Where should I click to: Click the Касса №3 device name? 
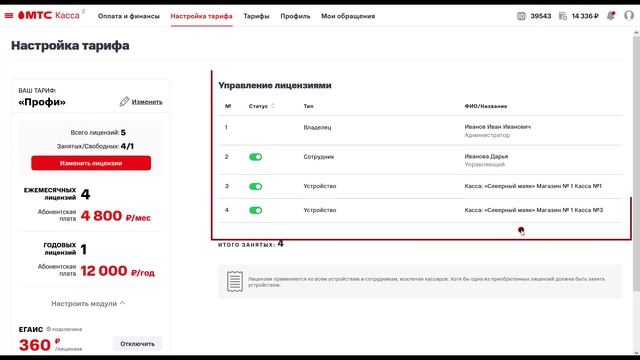point(533,210)
